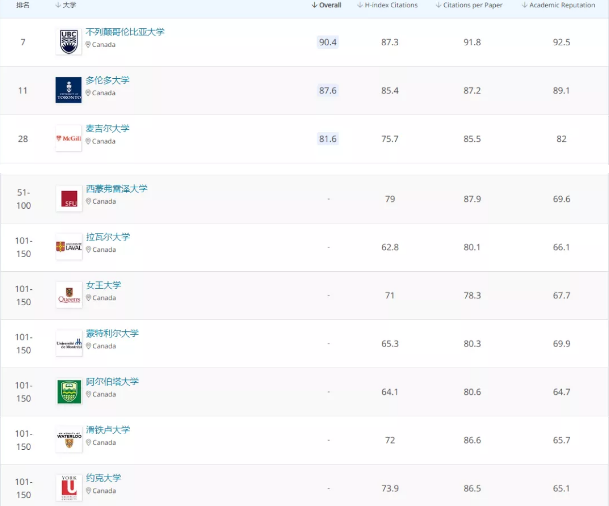
Task: Click the McGill university logo
Action: tap(69, 138)
